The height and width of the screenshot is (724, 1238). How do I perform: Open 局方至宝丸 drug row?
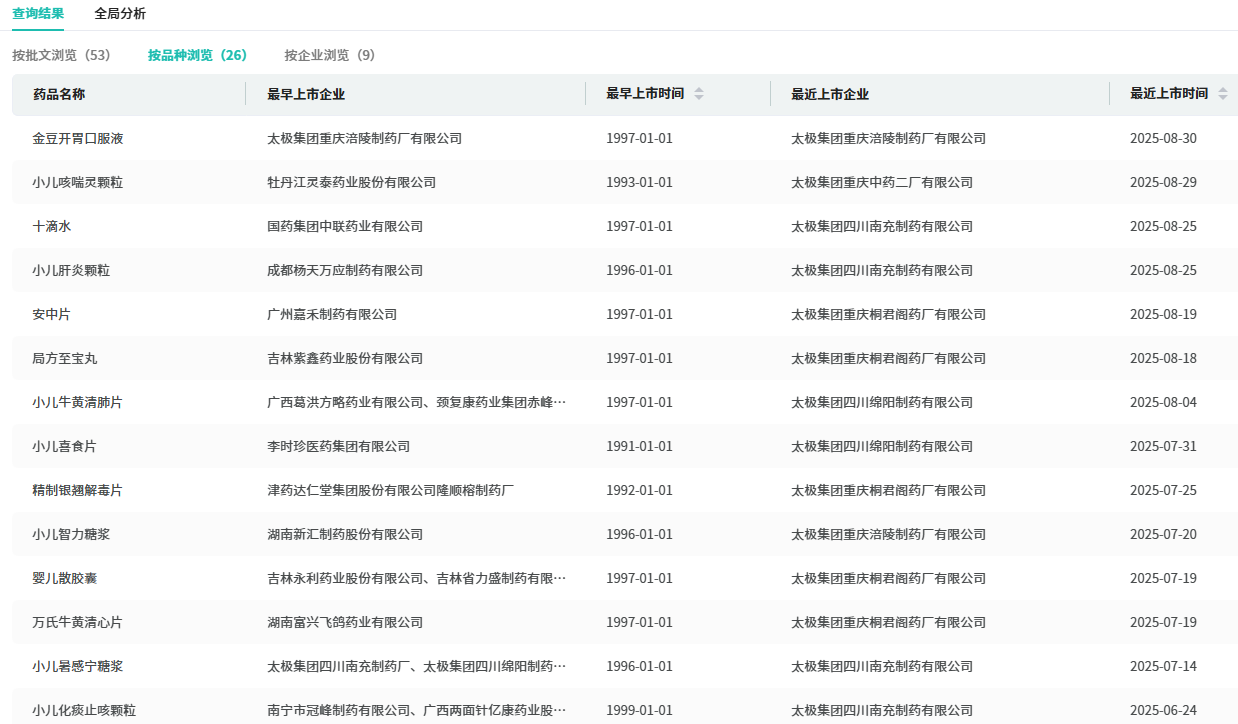[65, 358]
